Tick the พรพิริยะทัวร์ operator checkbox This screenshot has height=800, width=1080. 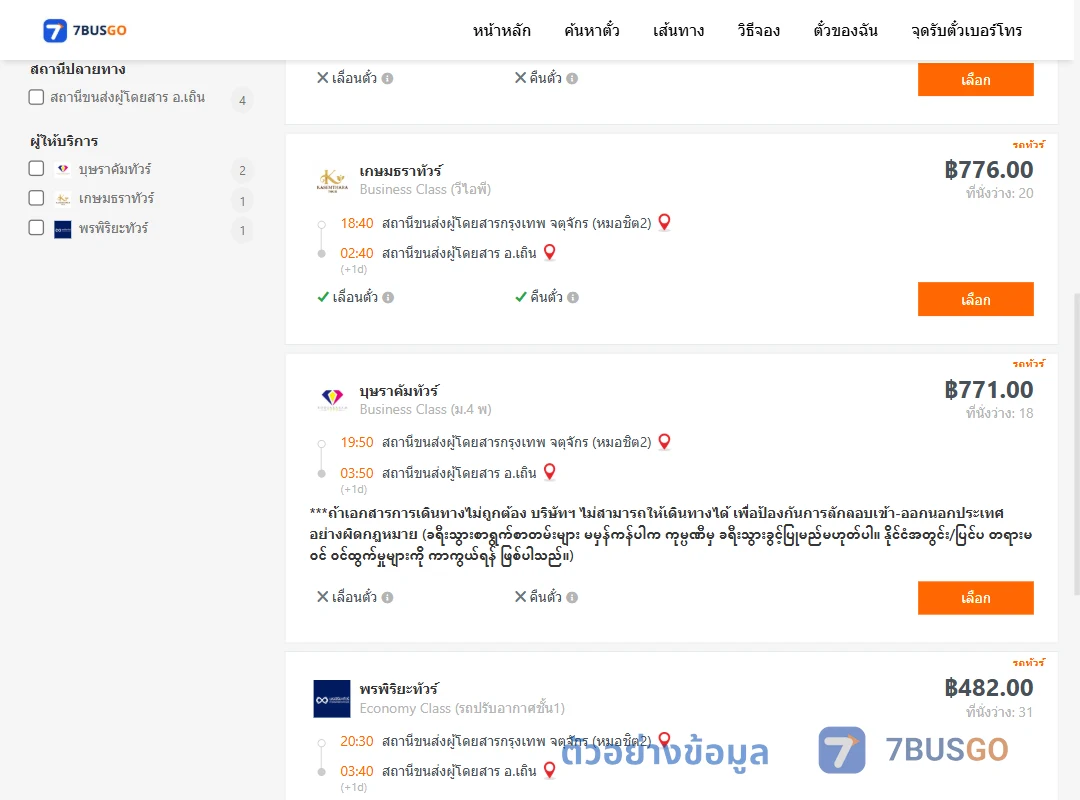click(37, 228)
